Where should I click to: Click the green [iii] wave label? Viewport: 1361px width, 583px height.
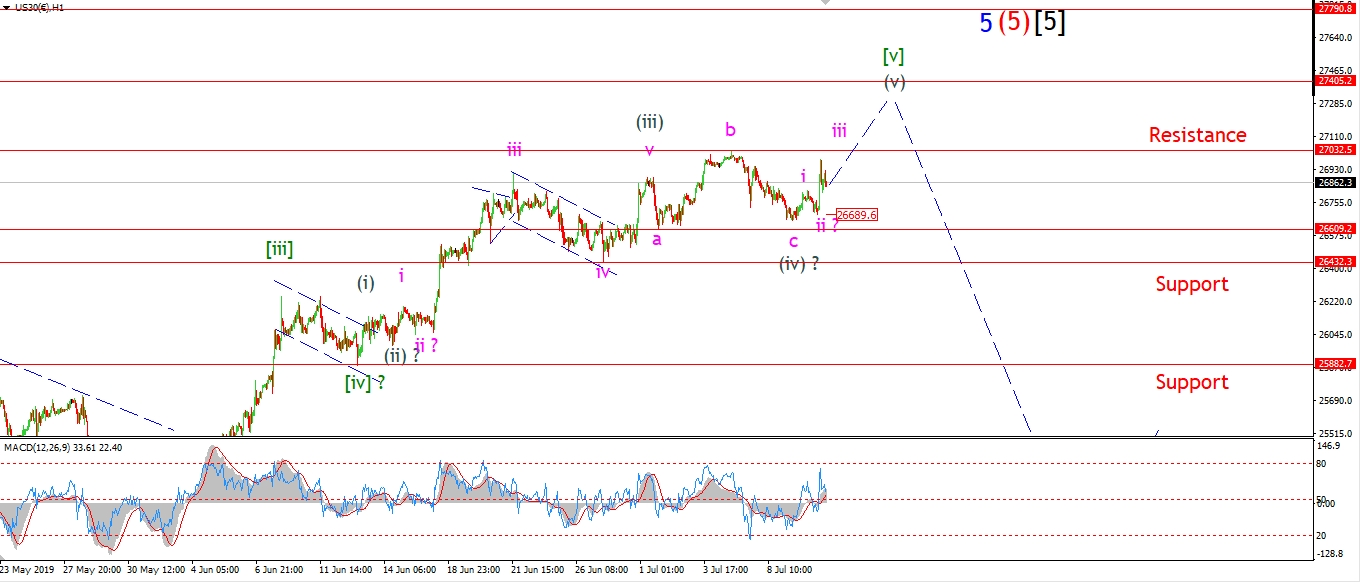click(x=279, y=249)
